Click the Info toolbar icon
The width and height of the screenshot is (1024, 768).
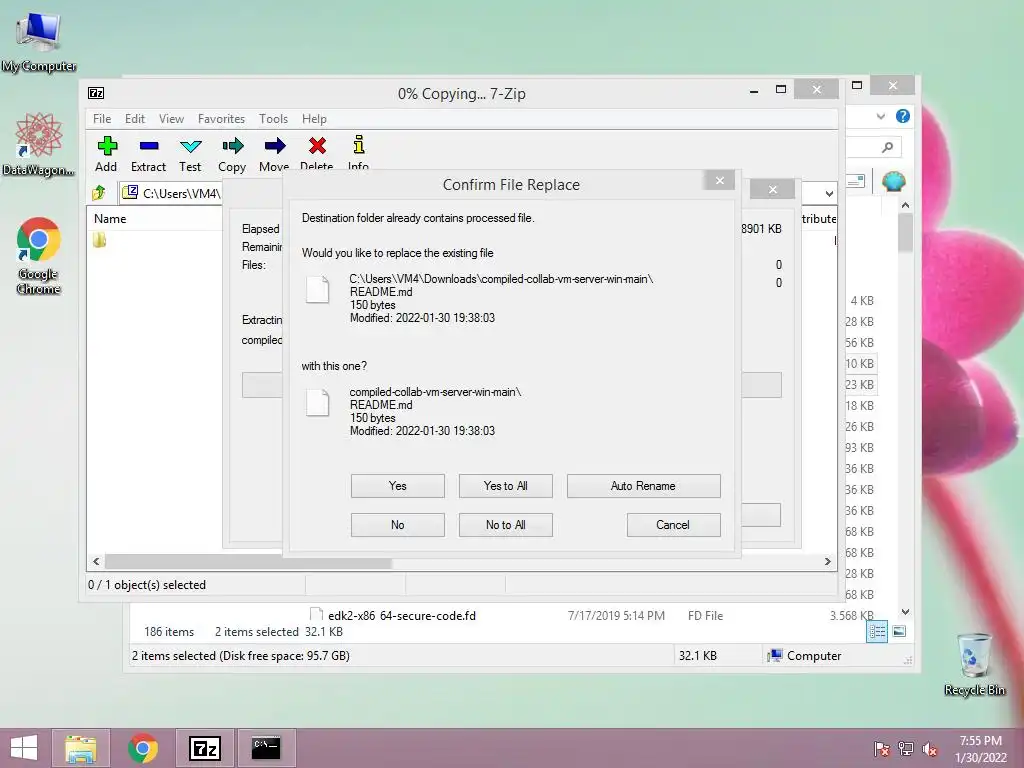pos(358,154)
